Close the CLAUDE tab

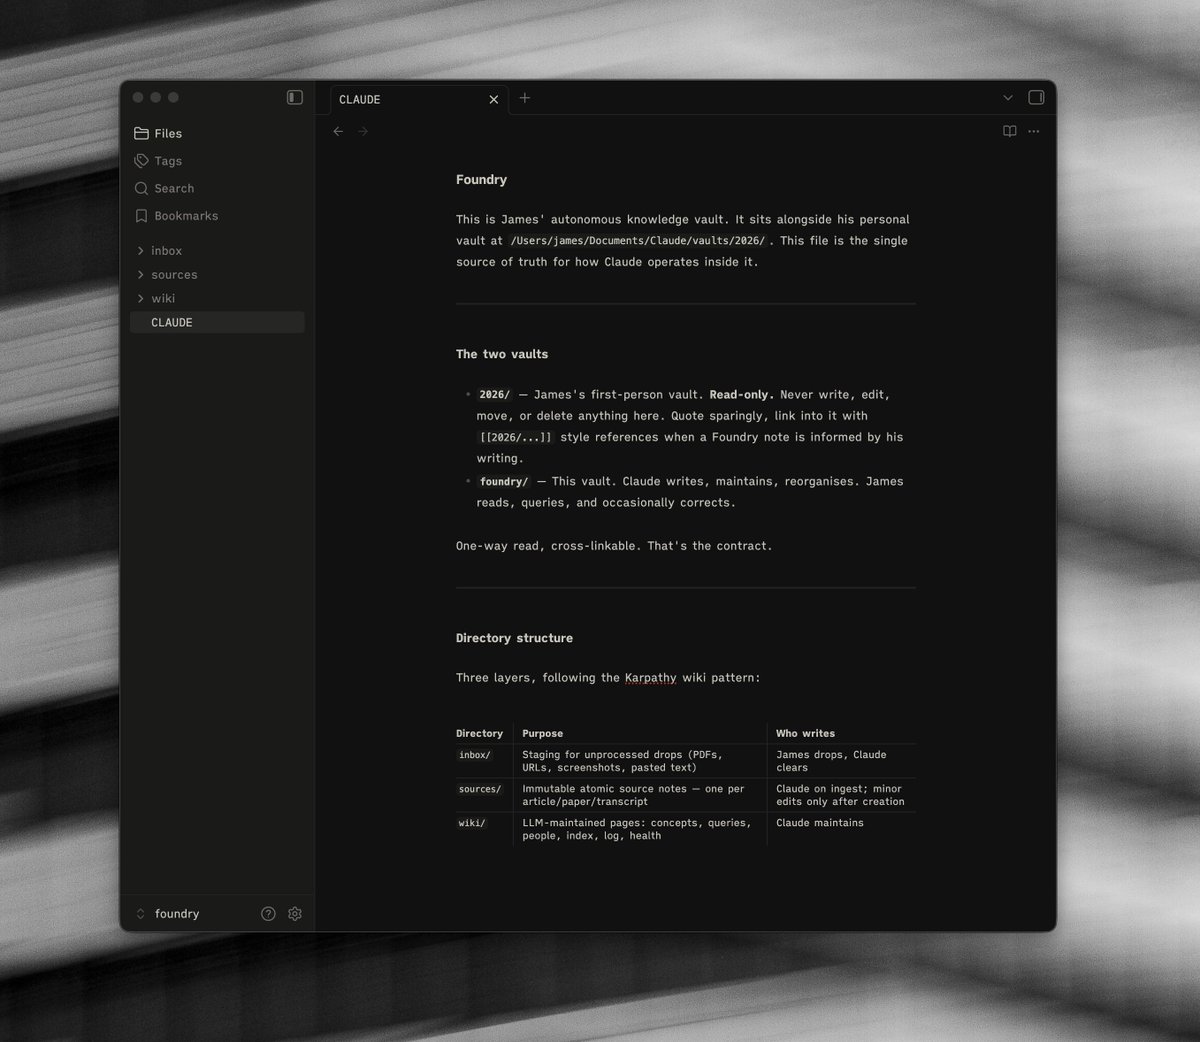(x=493, y=99)
